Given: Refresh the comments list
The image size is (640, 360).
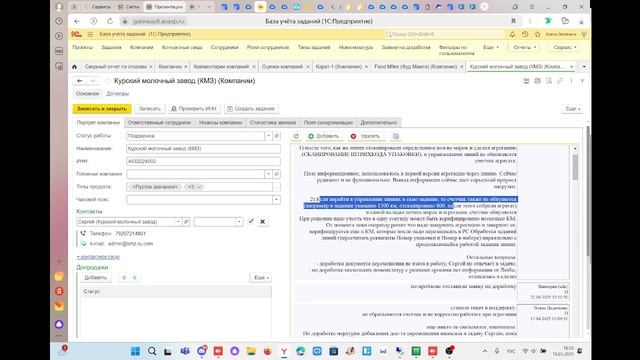Looking at the screenshot, I should pos(296,136).
